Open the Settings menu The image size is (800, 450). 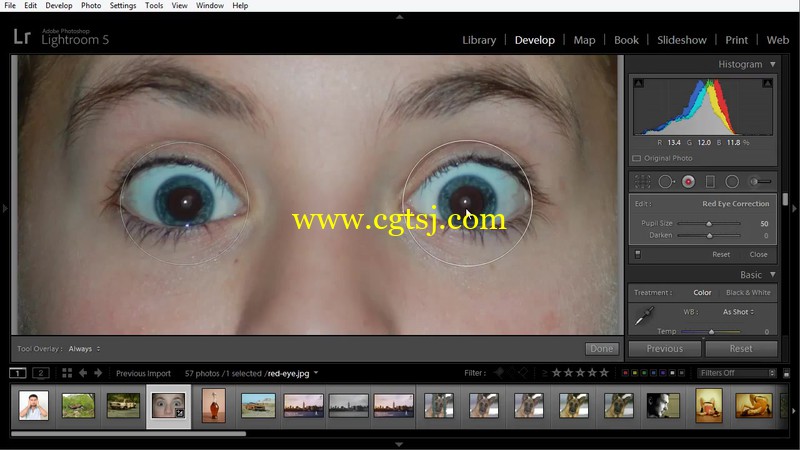[x=123, y=6]
